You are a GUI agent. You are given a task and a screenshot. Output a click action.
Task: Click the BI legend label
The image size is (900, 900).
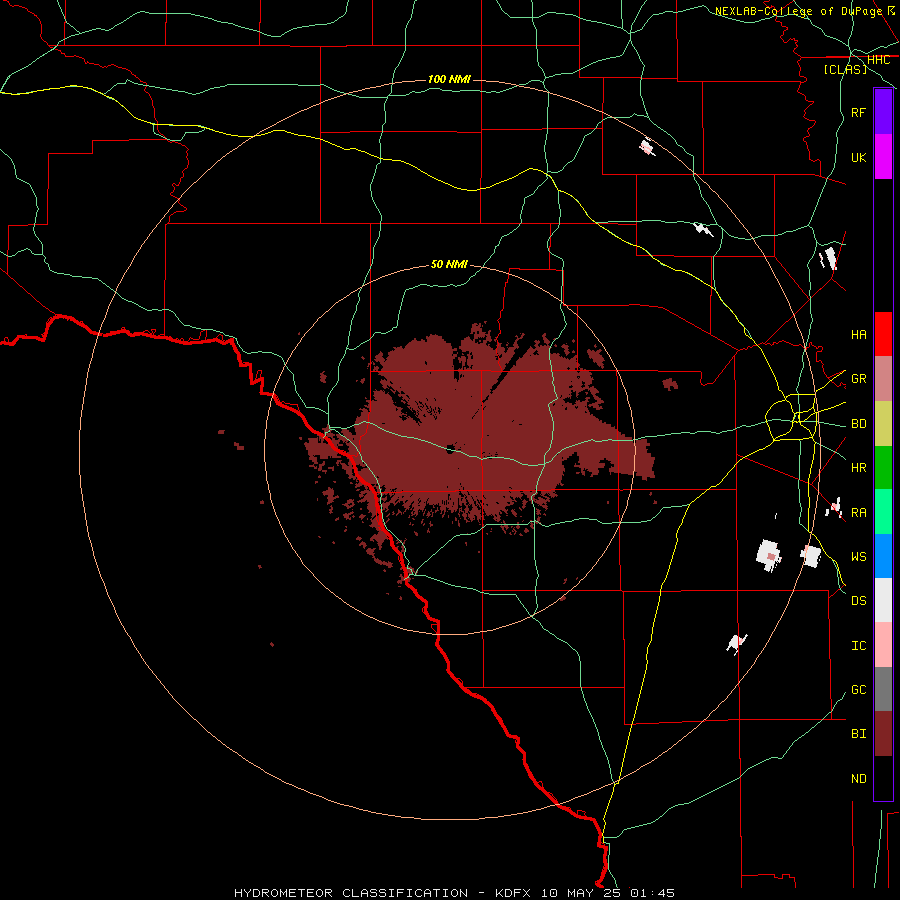[x=859, y=734]
